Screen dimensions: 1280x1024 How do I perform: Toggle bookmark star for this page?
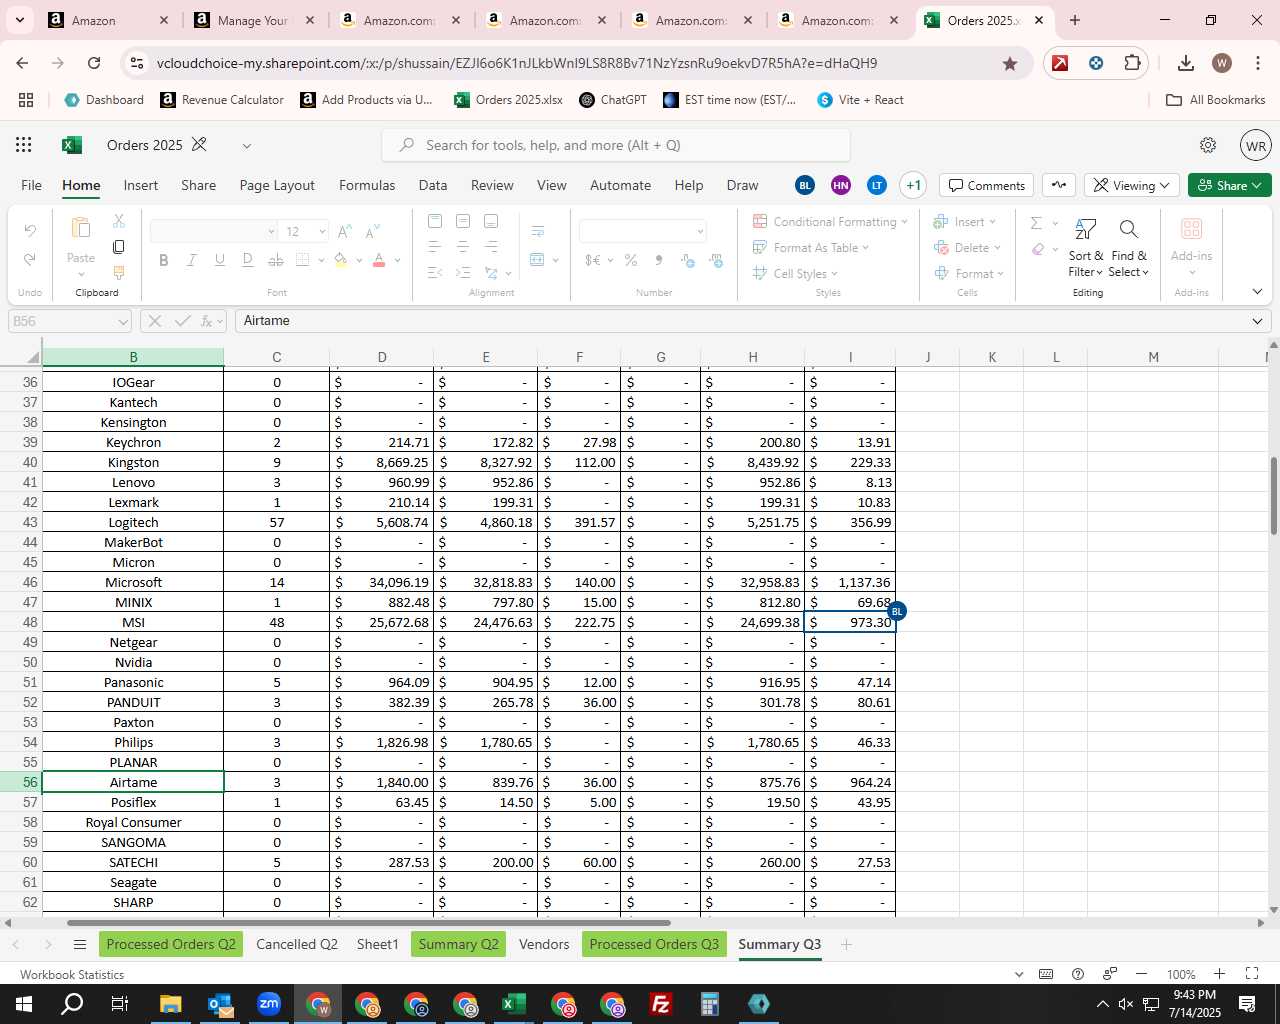pyautogui.click(x=1010, y=63)
